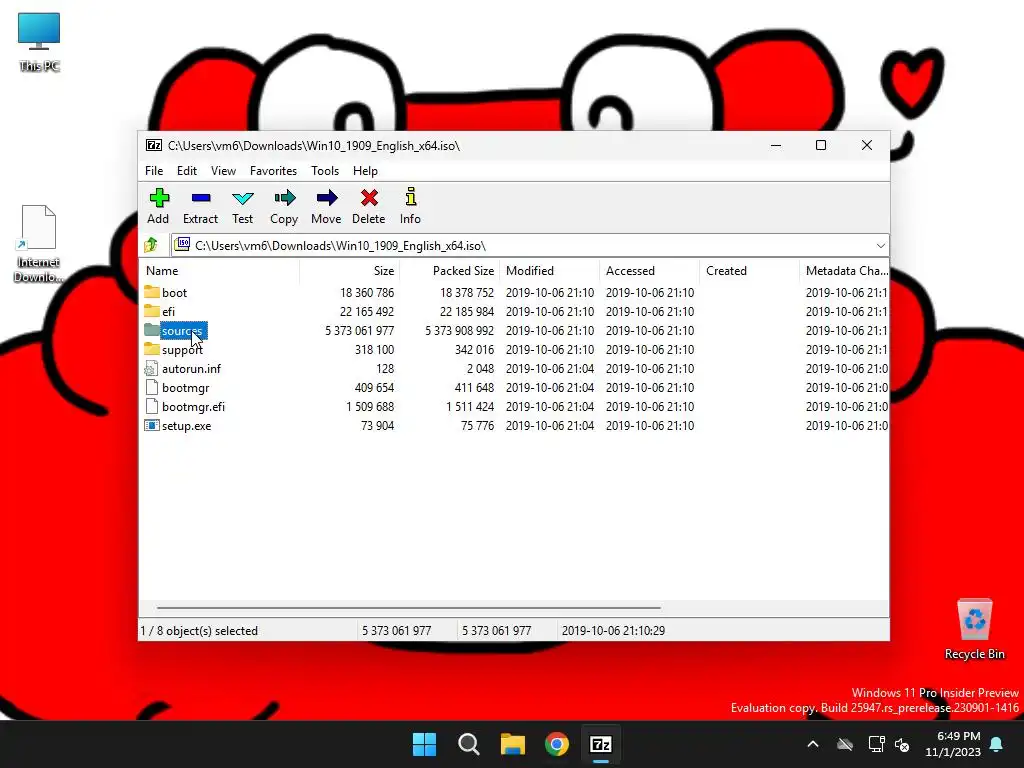Screen dimensions: 1024x768
Task: Sort by the Size column header
Action: 349,270
